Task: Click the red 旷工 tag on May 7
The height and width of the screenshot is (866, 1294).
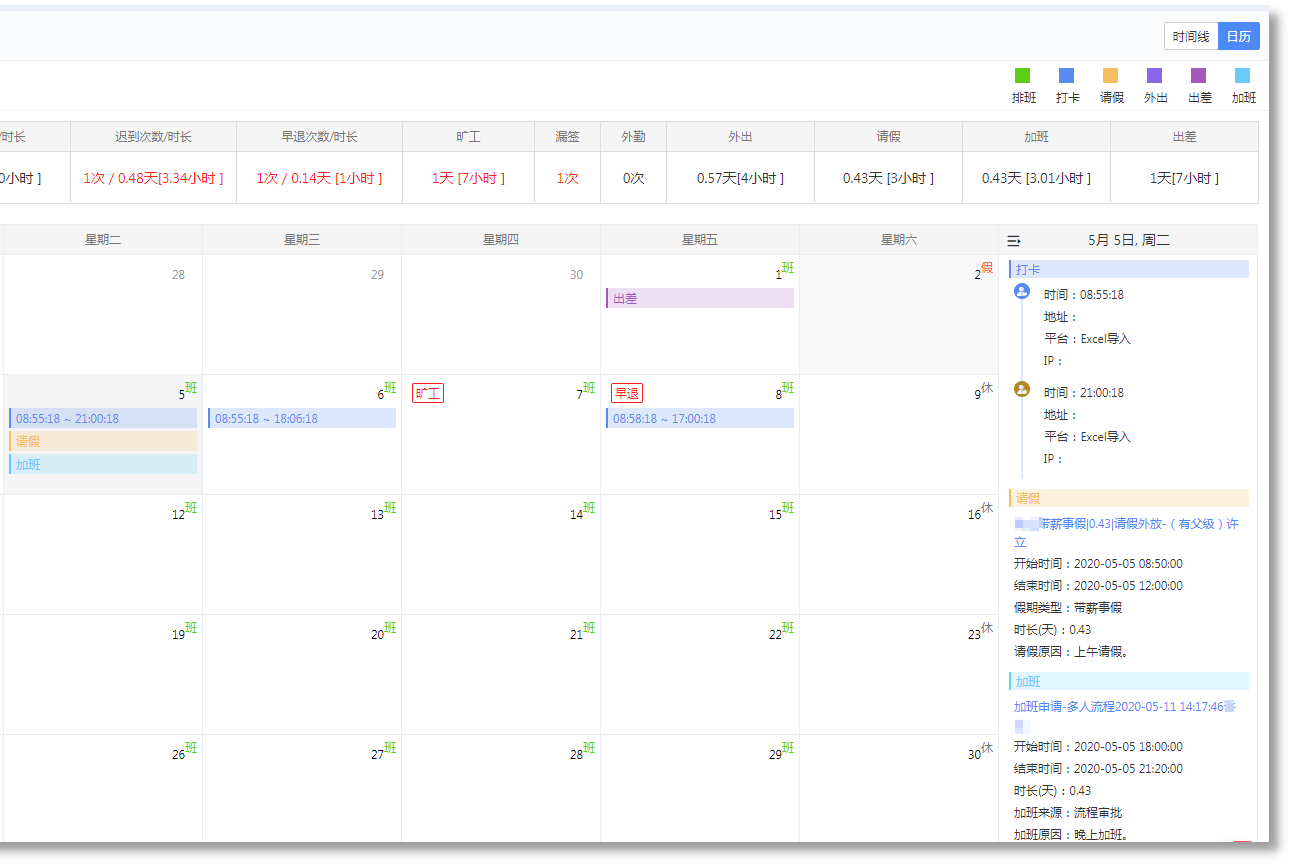Action: point(427,393)
